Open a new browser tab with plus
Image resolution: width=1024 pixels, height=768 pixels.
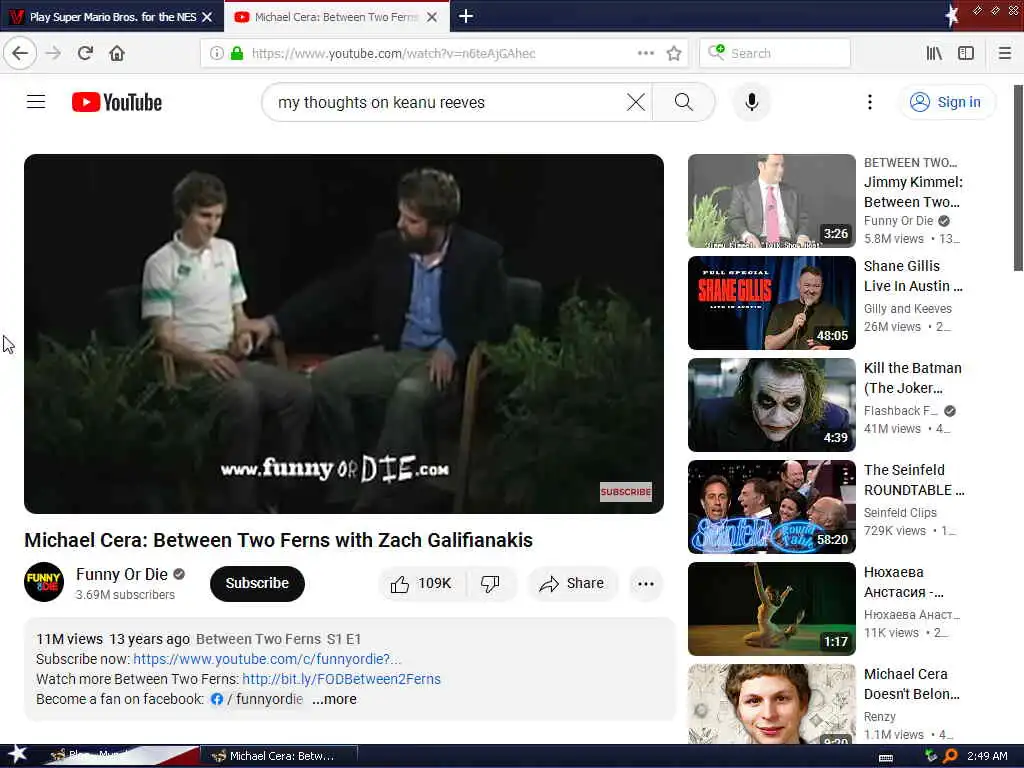[466, 16]
